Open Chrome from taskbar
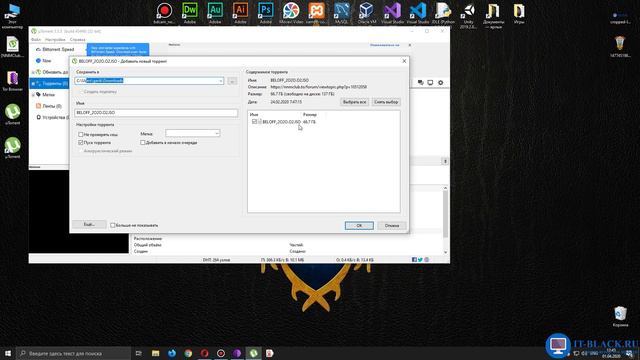The width and height of the screenshot is (640, 360). point(188,353)
